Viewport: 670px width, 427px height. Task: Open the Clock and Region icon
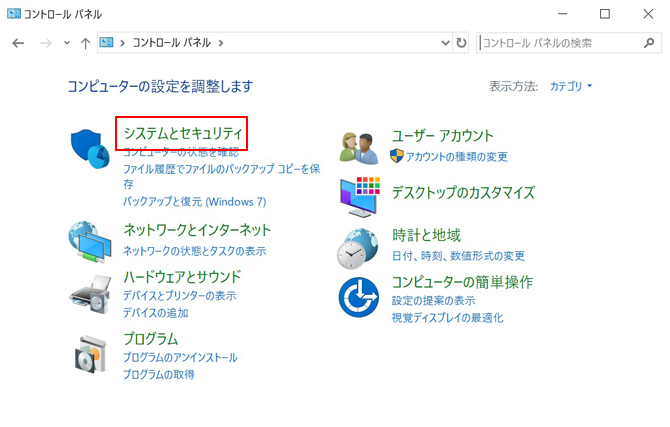[x=358, y=248]
